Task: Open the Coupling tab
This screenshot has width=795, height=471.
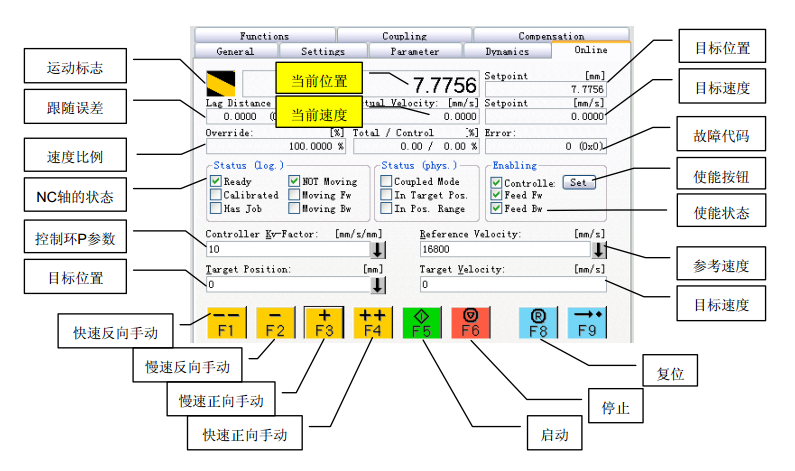Action: (x=404, y=36)
